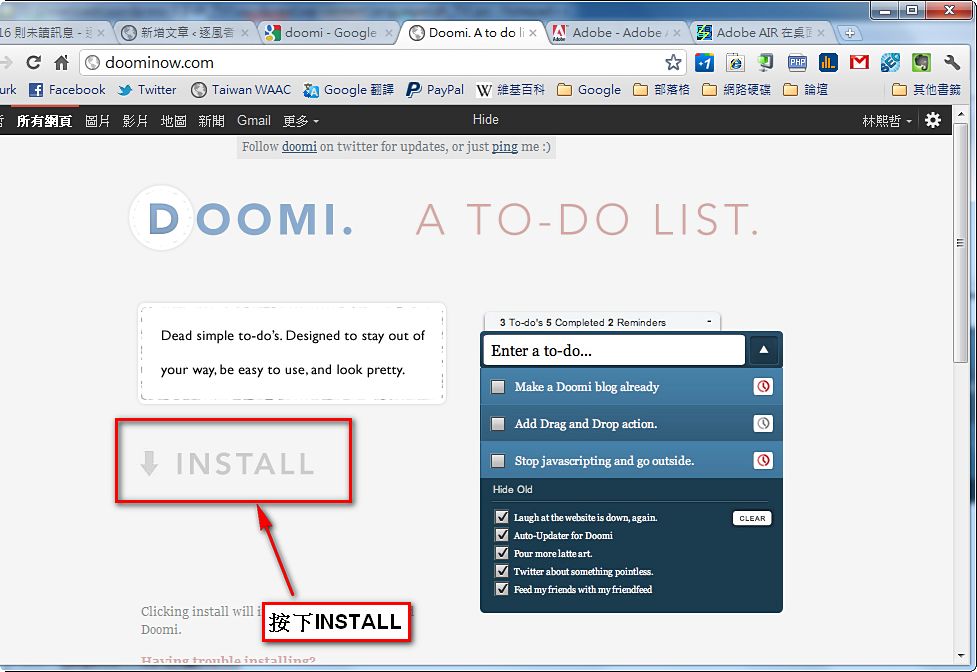This screenshot has height=672, width=977.
Task: Open the new tab button
Action: pyautogui.click(x=849, y=33)
